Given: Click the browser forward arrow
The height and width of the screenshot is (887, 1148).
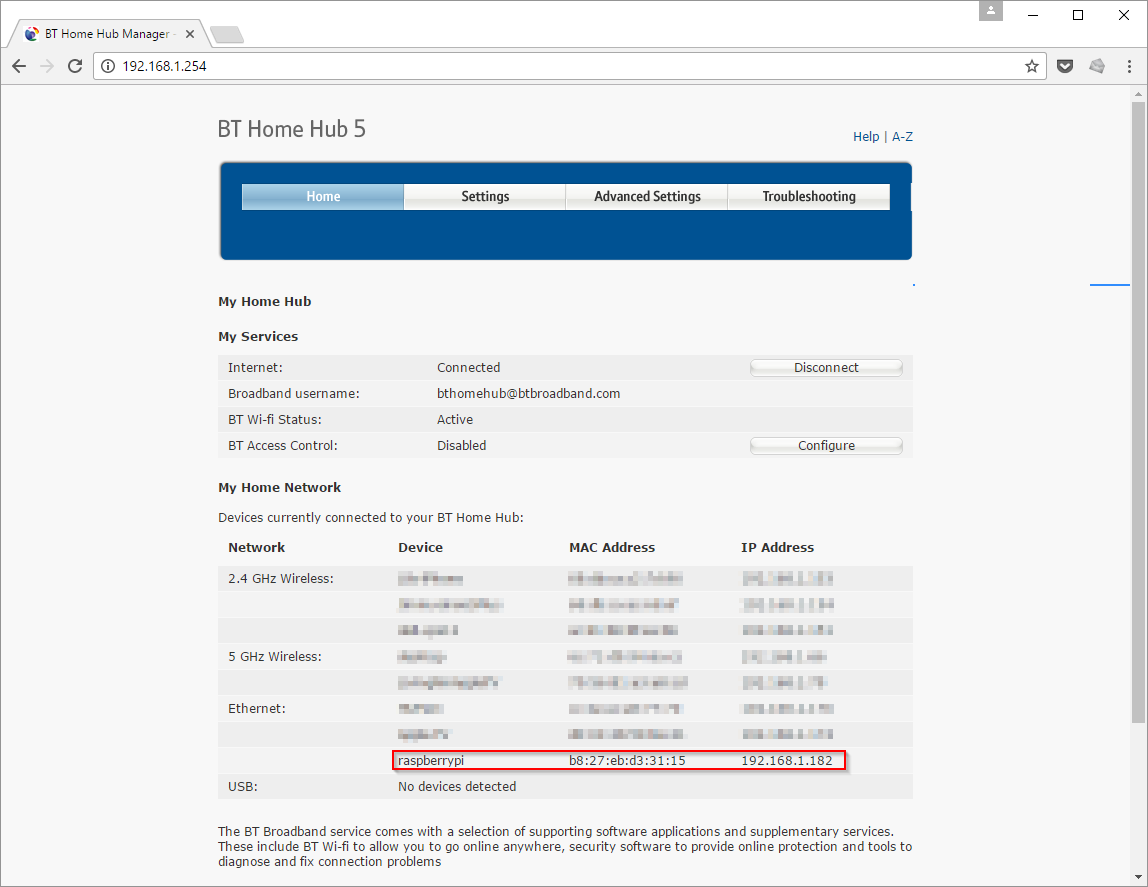Looking at the screenshot, I should pyautogui.click(x=47, y=66).
